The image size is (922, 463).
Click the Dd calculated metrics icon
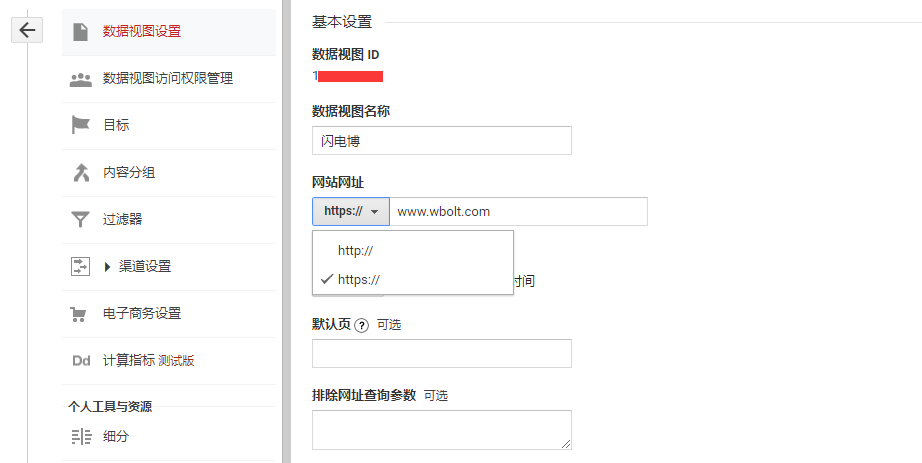[x=81, y=361]
